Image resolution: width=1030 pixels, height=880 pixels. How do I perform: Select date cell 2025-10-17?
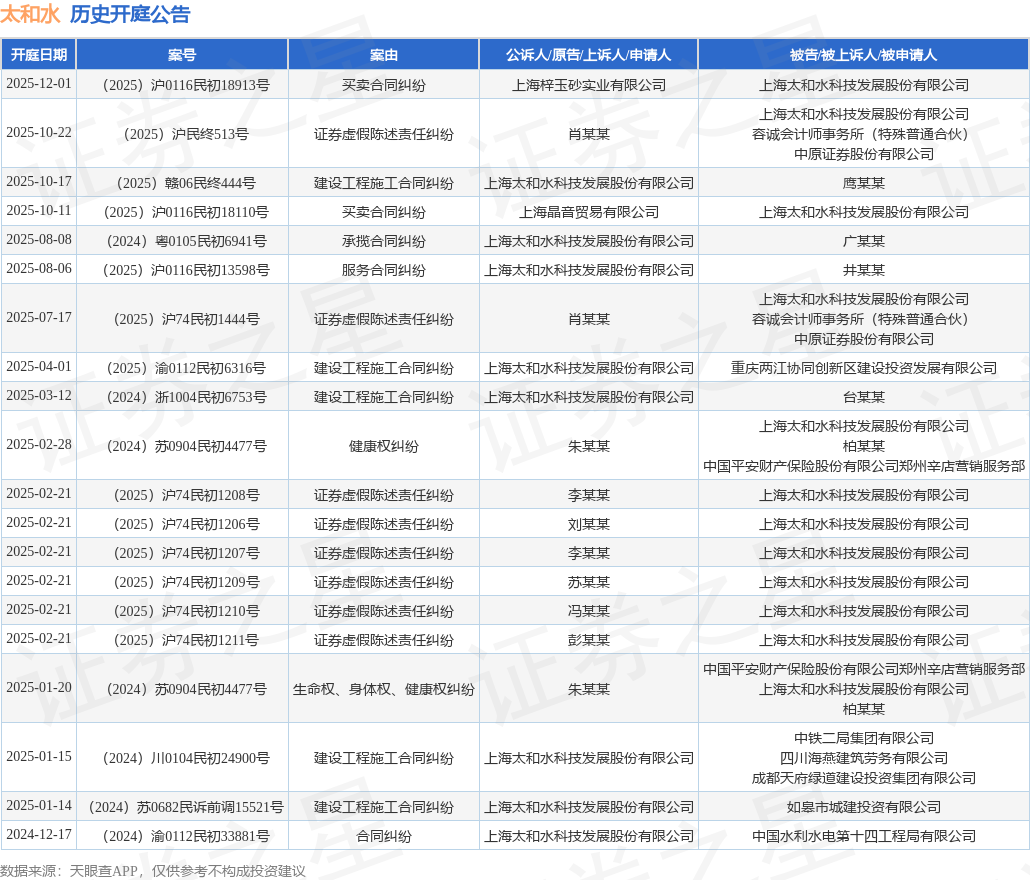(x=39, y=182)
